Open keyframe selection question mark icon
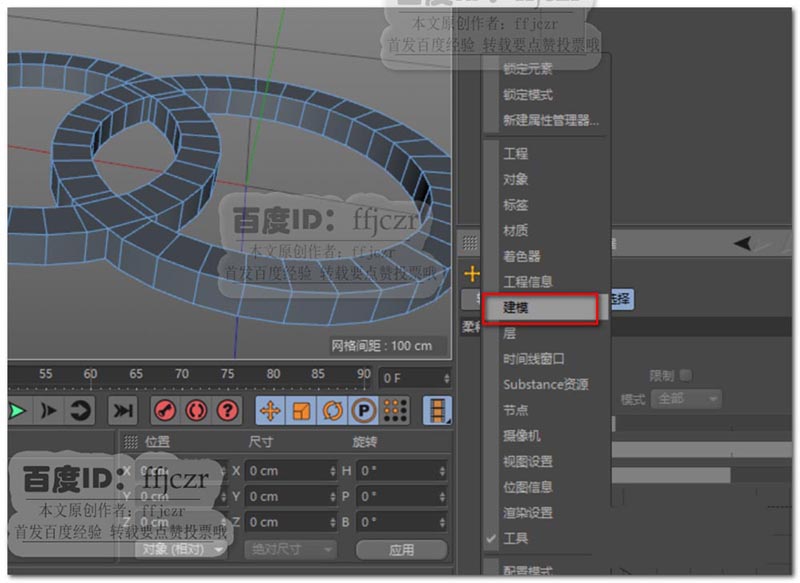 (228, 411)
